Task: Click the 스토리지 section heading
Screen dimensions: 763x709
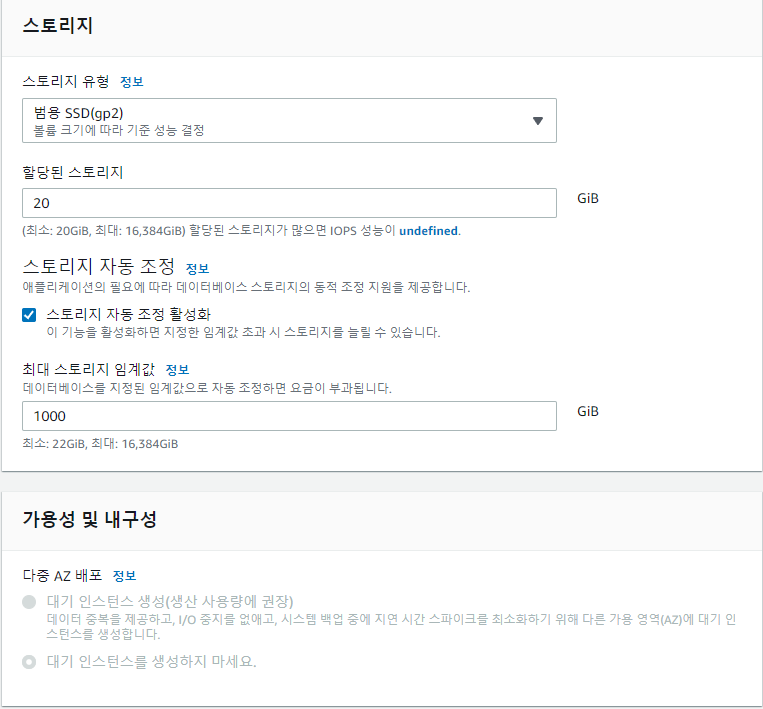Action: point(58,25)
